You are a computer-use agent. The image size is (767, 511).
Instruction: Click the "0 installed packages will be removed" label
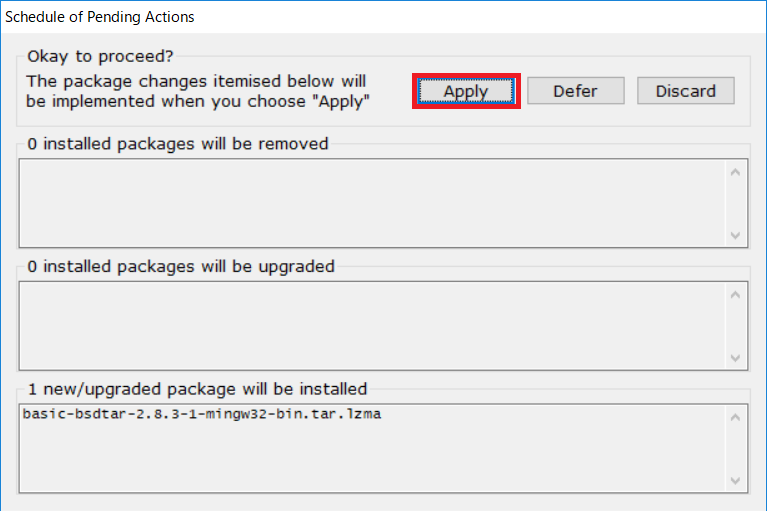point(178,143)
